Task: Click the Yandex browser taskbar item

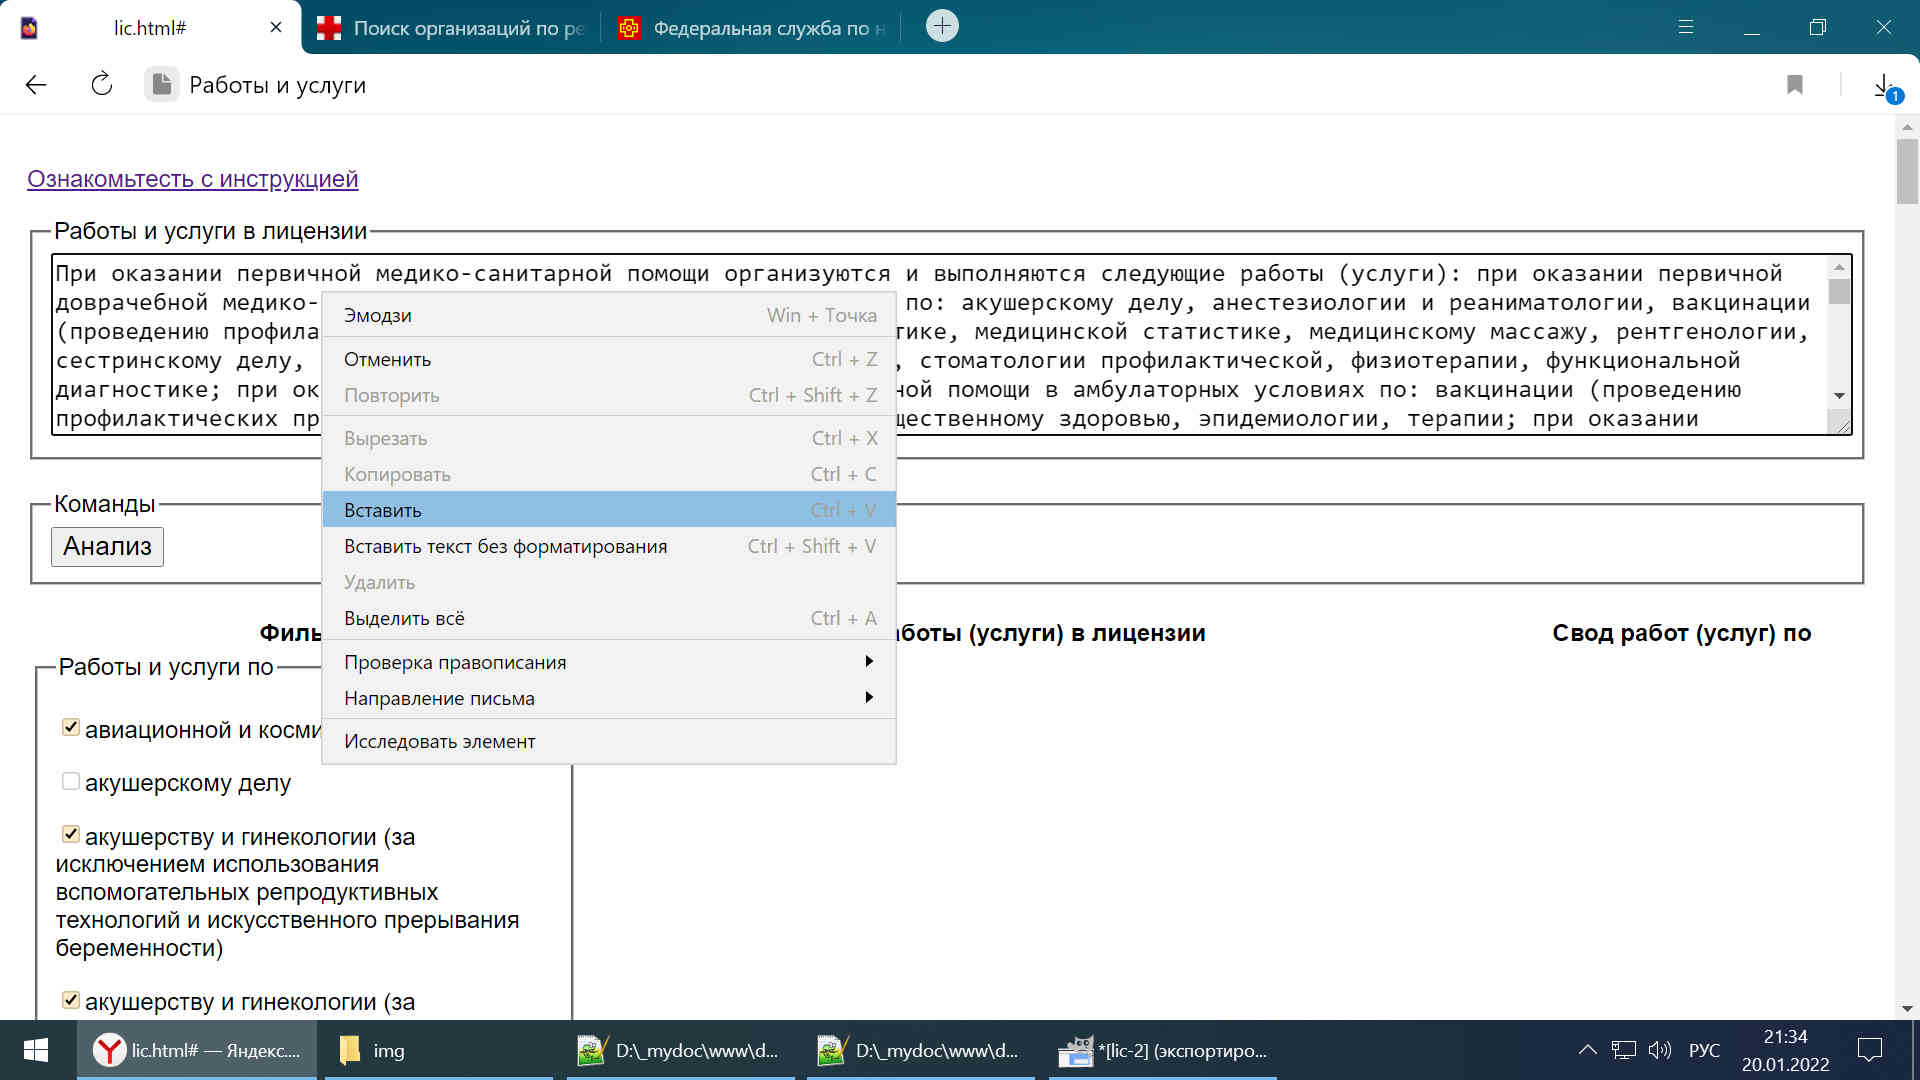Action: click(x=197, y=1050)
